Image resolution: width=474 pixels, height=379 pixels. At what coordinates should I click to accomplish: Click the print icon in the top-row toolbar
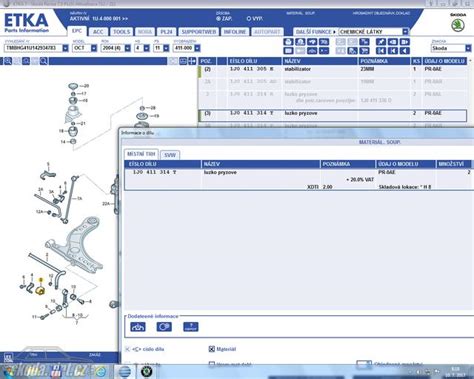coord(289,42)
